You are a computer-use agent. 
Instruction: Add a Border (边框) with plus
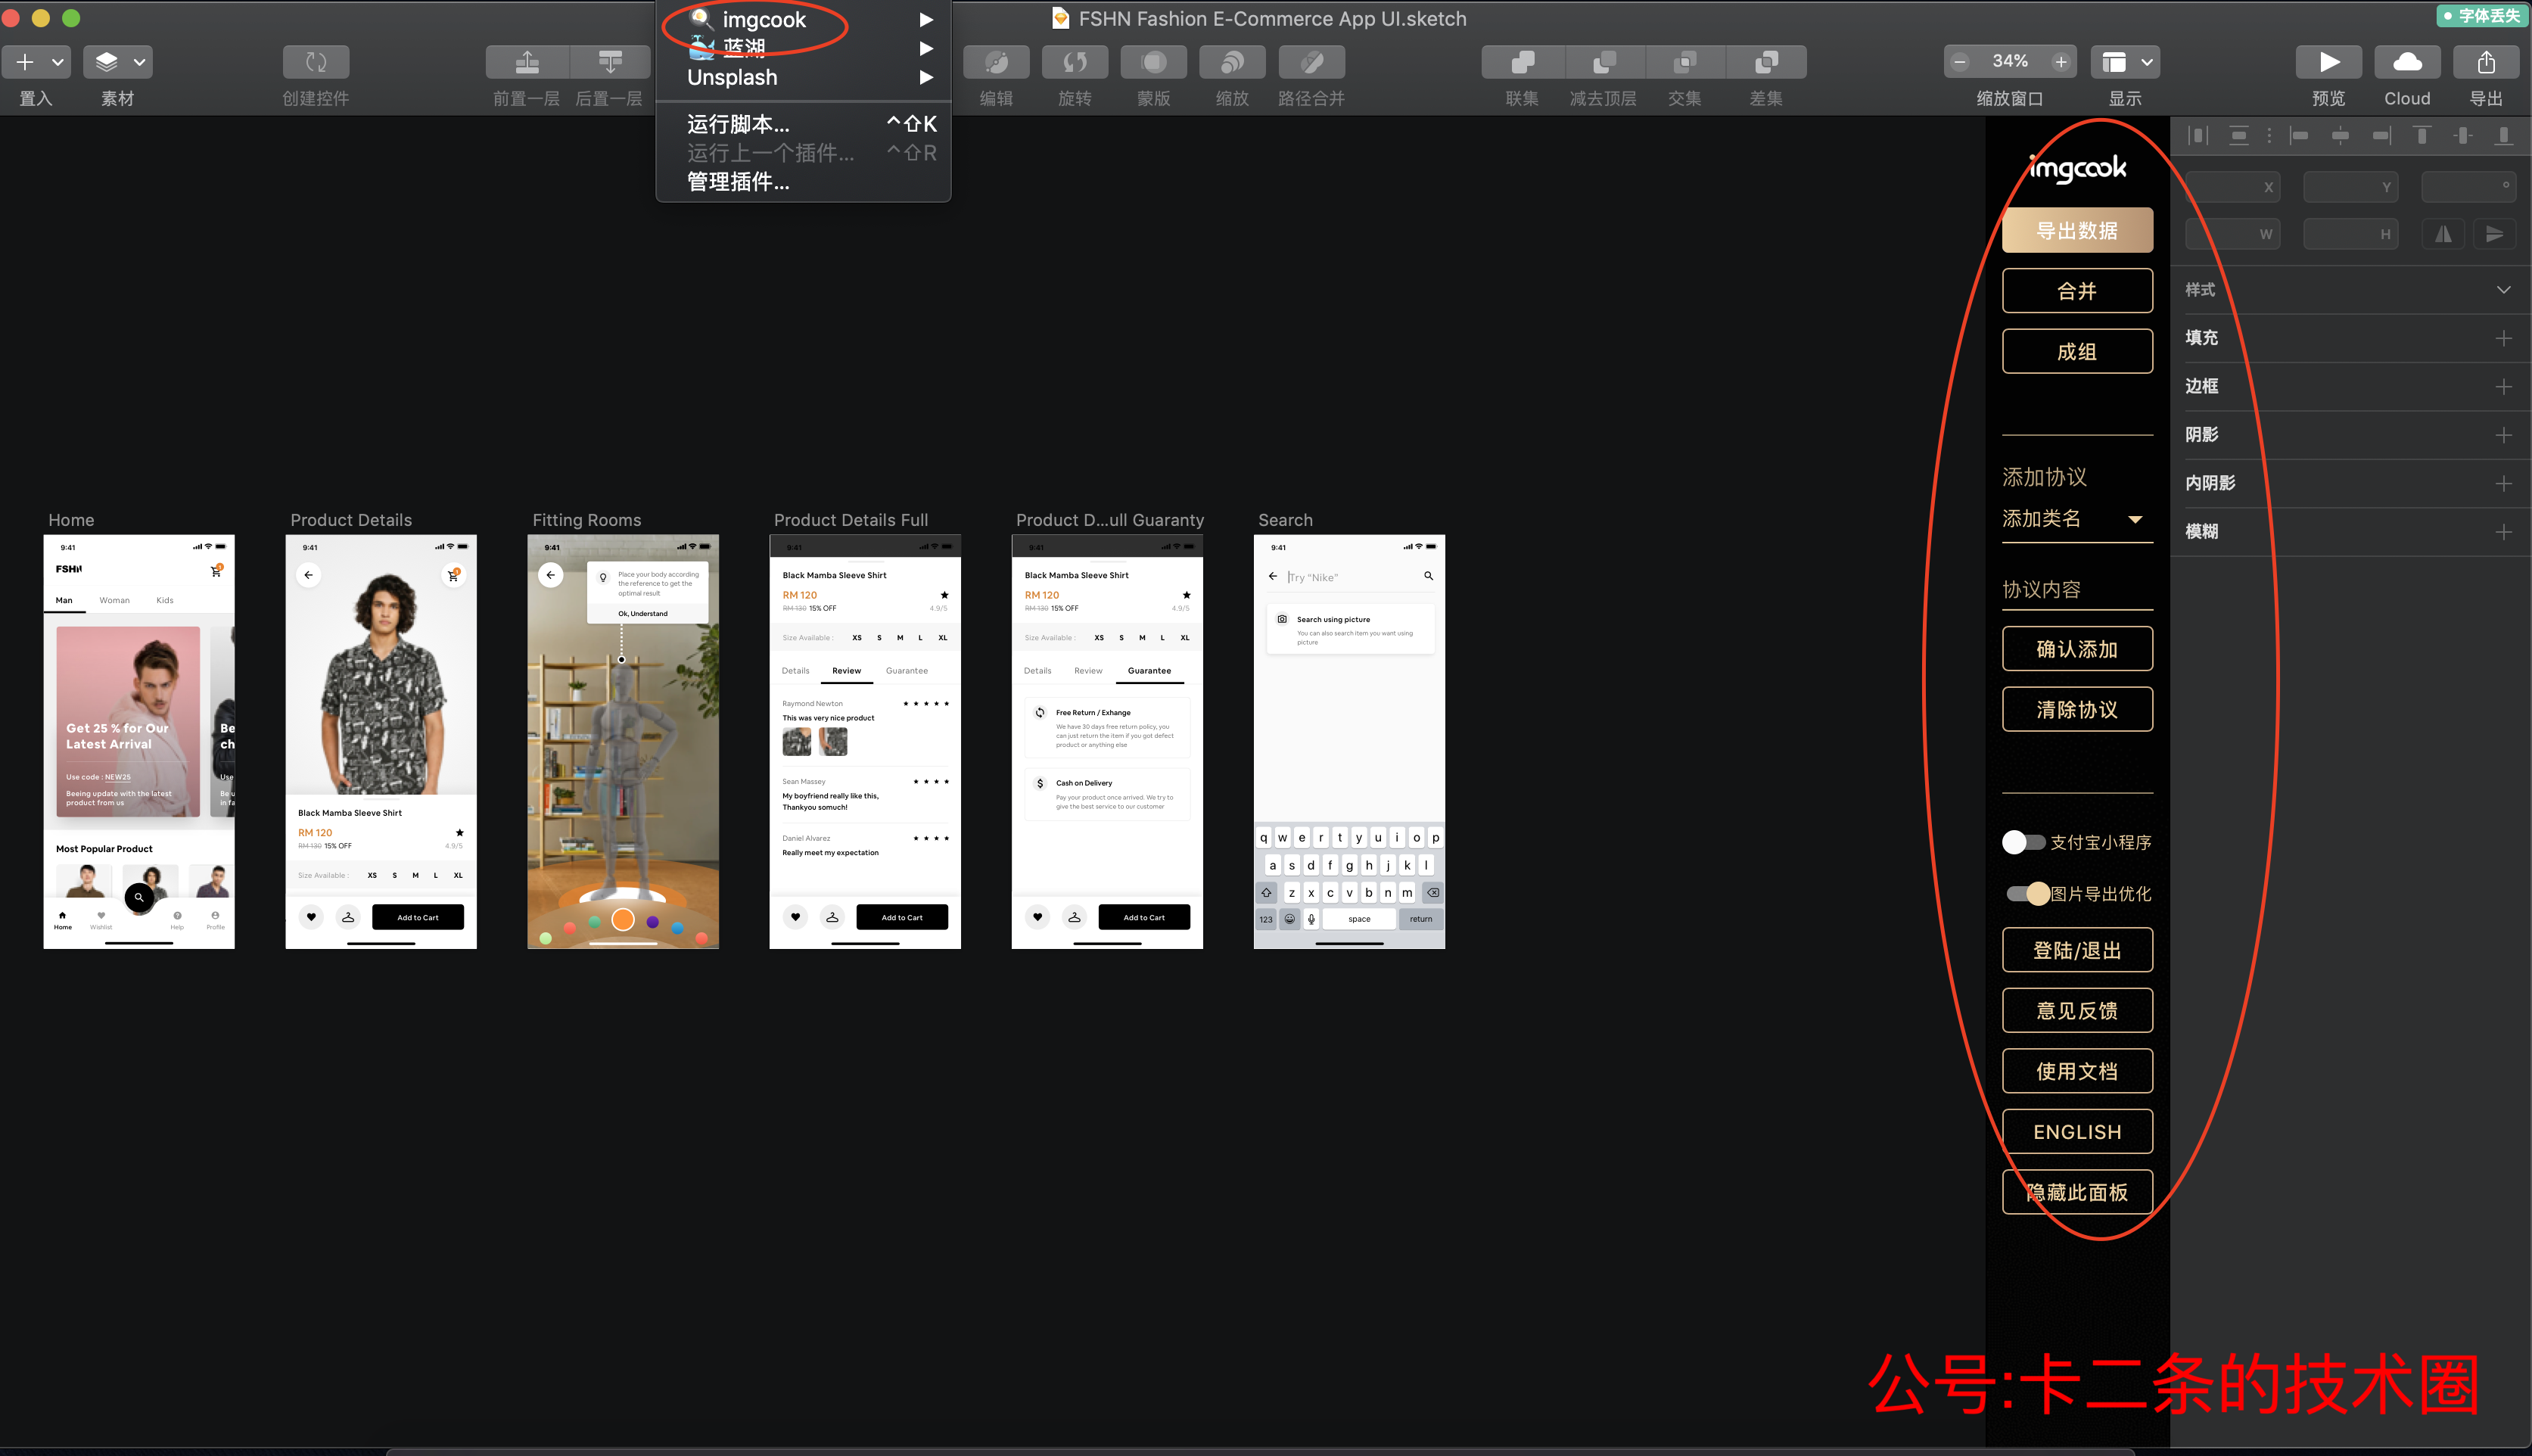tap(2503, 387)
